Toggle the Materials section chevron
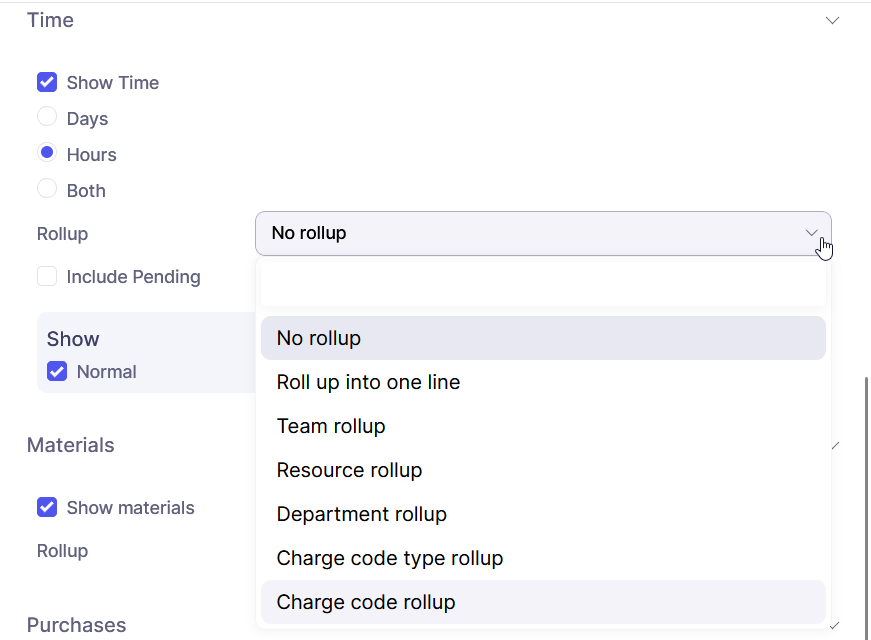This screenshot has width=871, height=640. click(x=834, y=445)
